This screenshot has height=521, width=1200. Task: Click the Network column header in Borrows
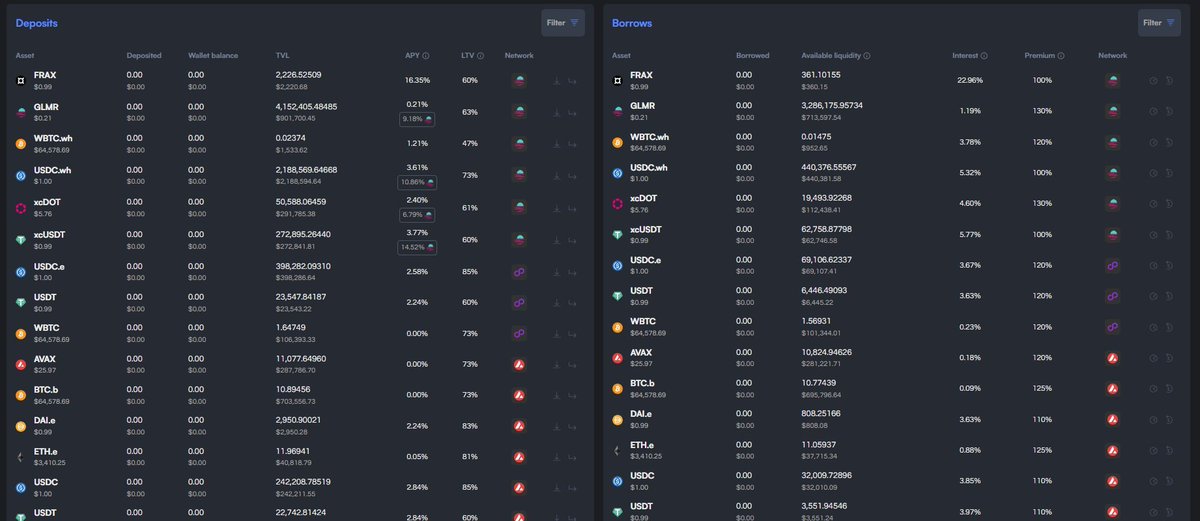tap(1112, 56)
